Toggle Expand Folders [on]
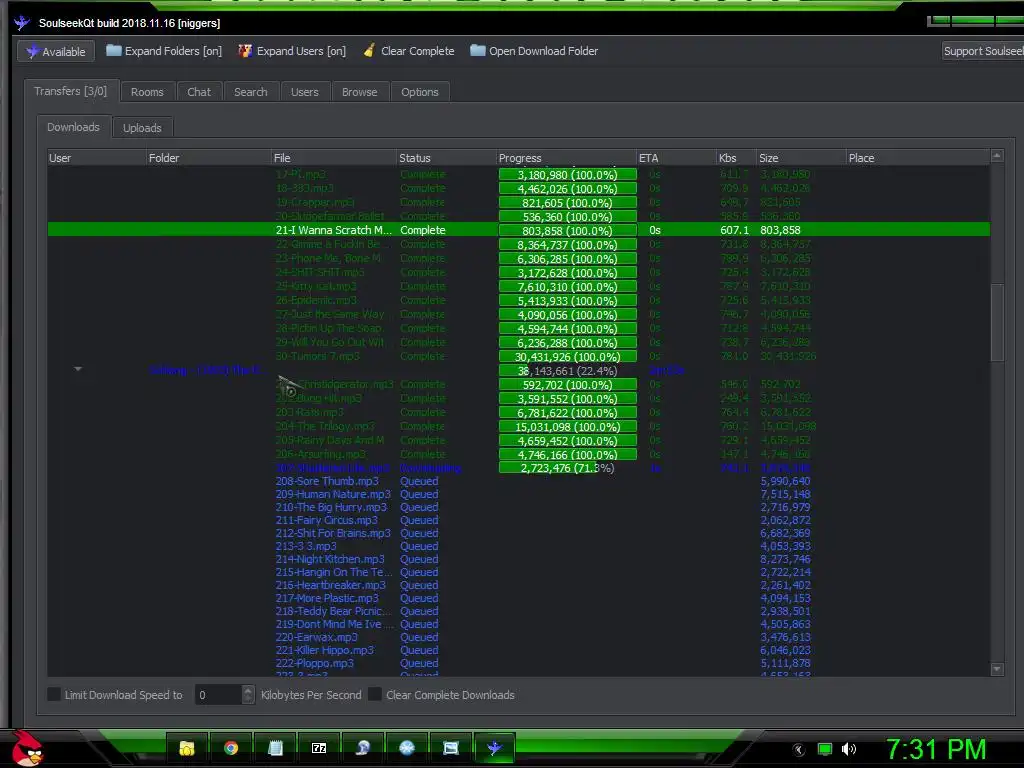The height and width of the screenshot is (768, 1024). pyautogui.click(x=164, y=51)
